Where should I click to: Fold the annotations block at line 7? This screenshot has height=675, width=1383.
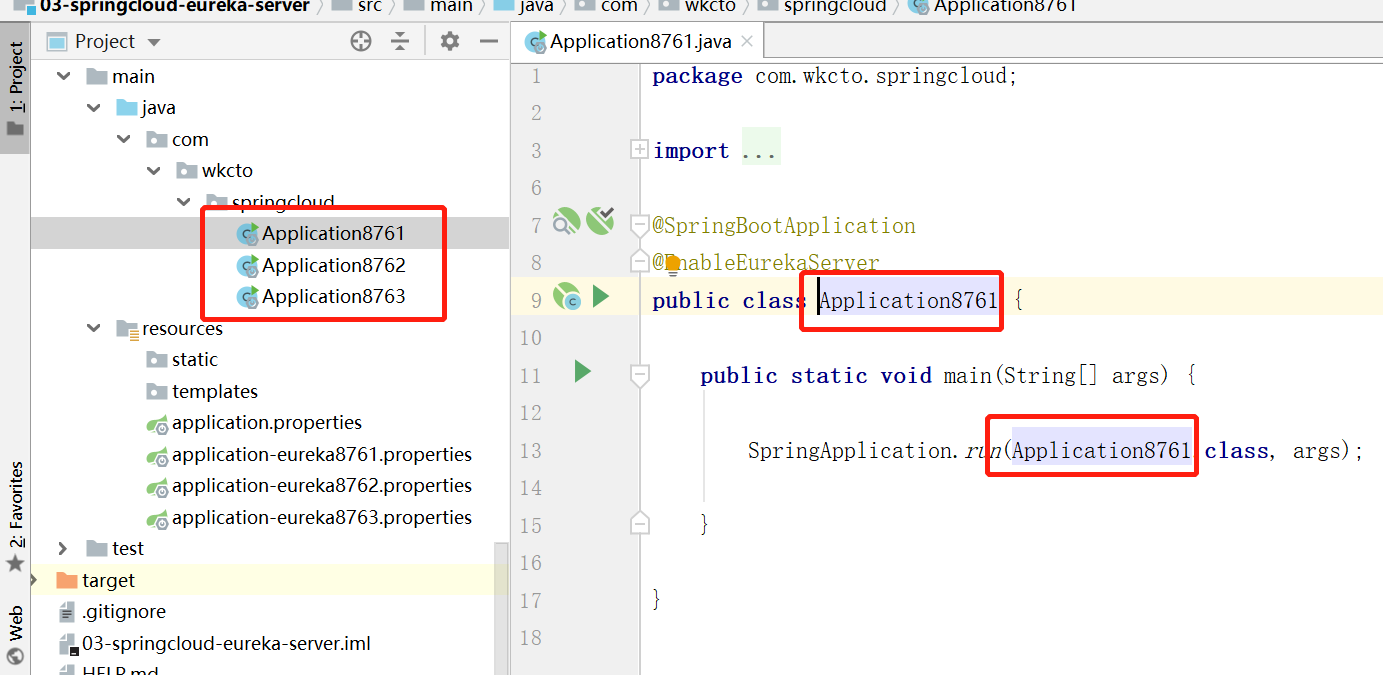[639, 226]
